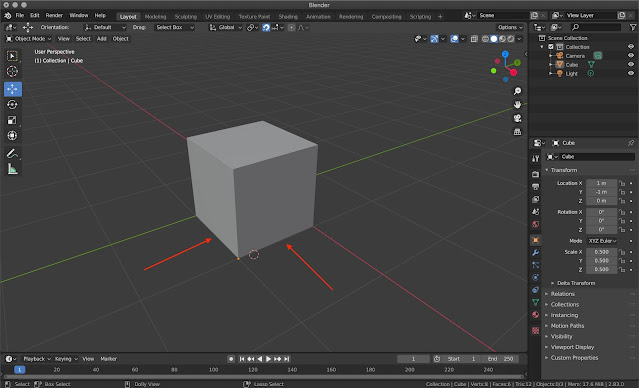Select the 3D Cursor tool
This screenshot has height=388, width=639.
12,71
